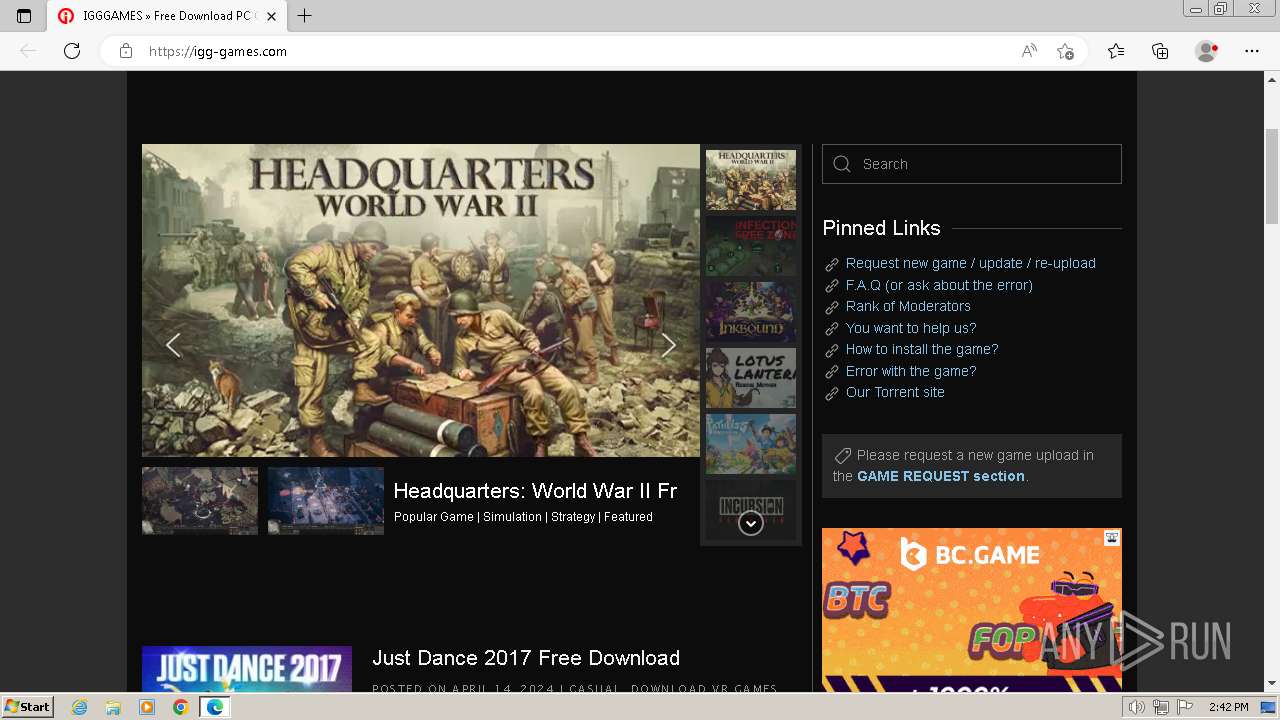Open Featured category link

click(628, 517)
